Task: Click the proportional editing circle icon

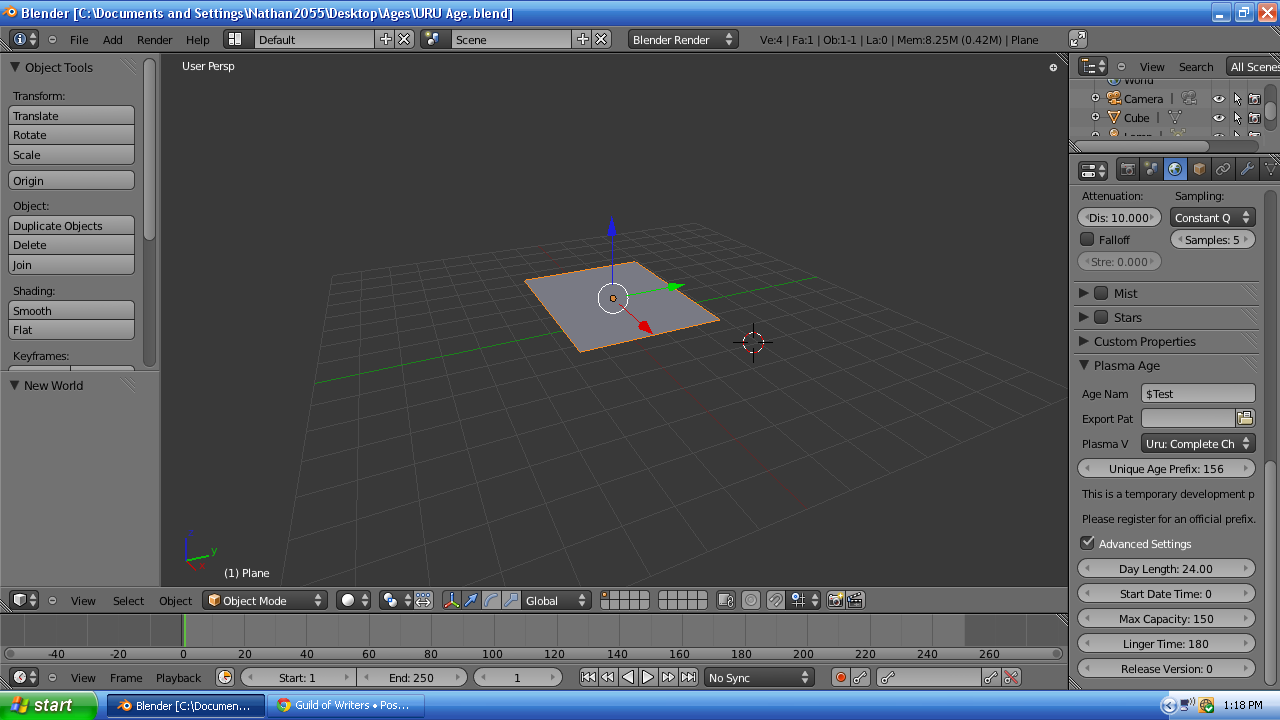Action: coord(749,600)
